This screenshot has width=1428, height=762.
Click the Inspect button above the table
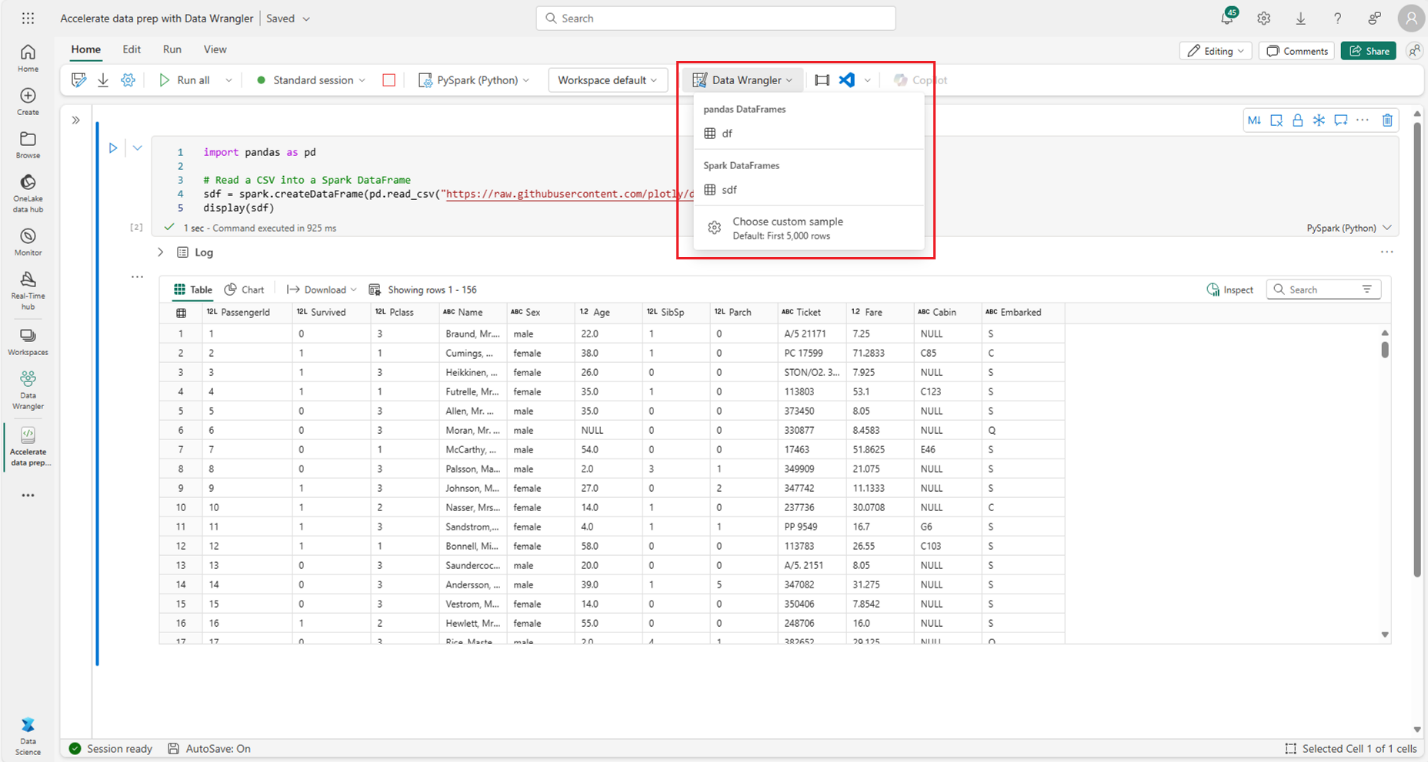(x=1230, y=290)
